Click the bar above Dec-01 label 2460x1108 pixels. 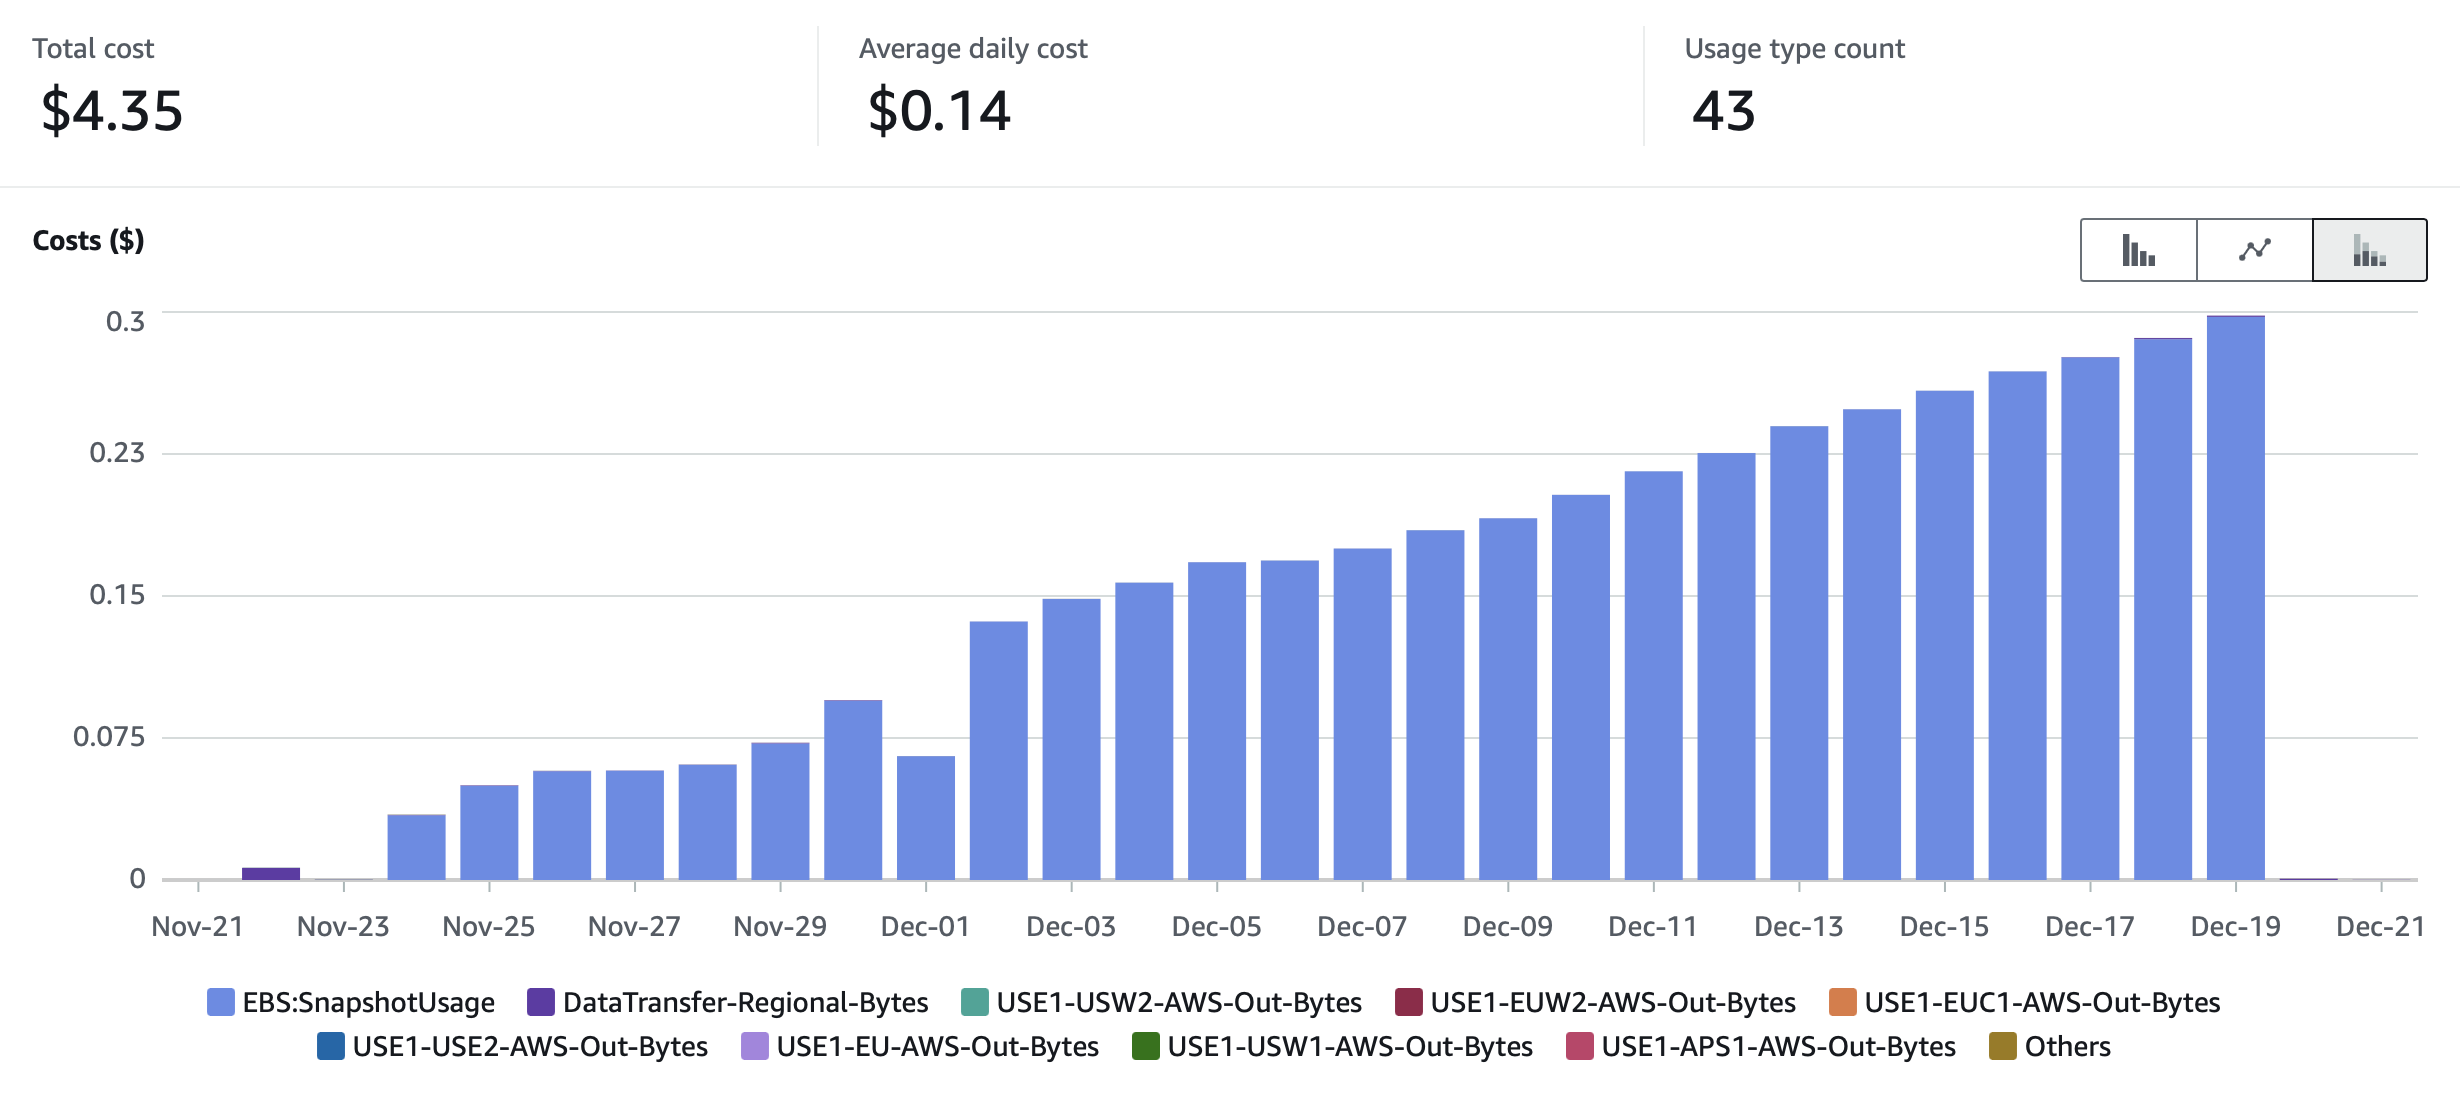(926, 818)
